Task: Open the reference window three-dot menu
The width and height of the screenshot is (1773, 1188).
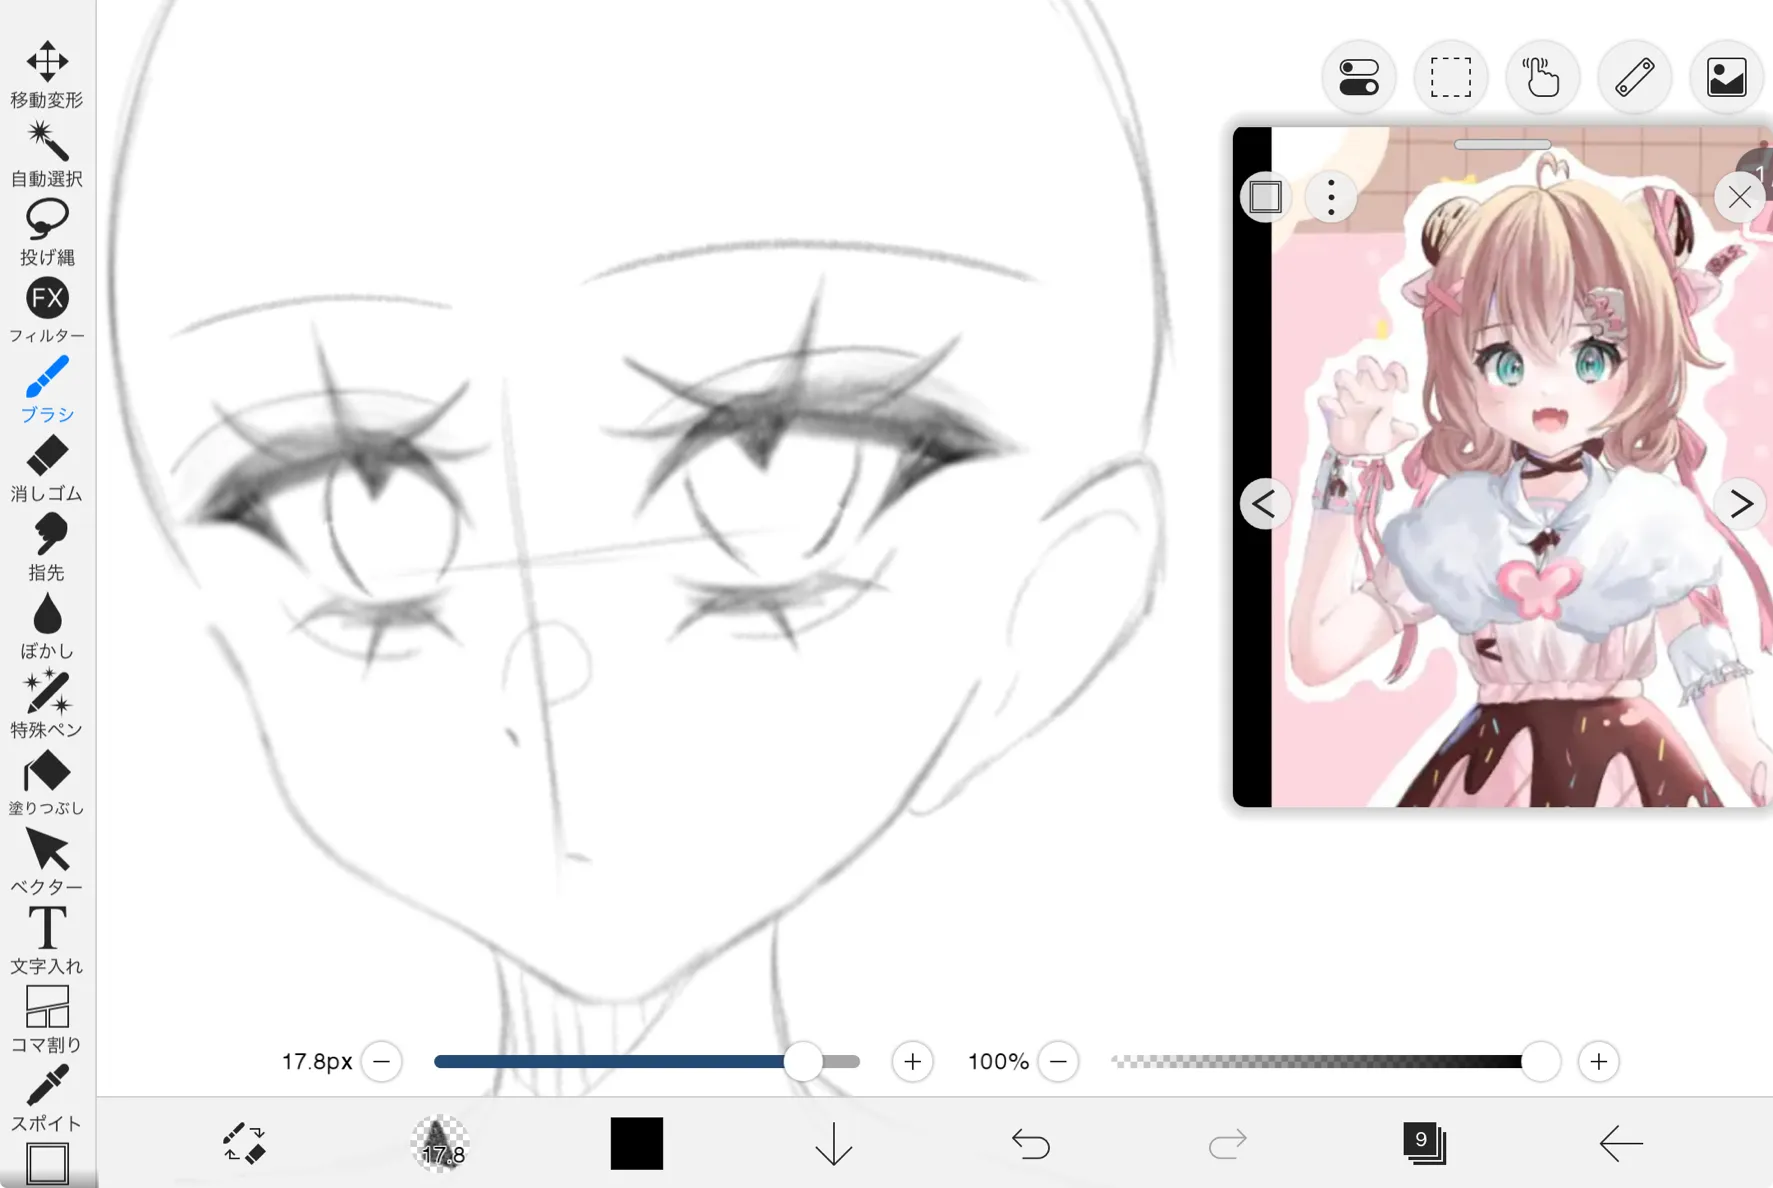Action: (1331, 197)
